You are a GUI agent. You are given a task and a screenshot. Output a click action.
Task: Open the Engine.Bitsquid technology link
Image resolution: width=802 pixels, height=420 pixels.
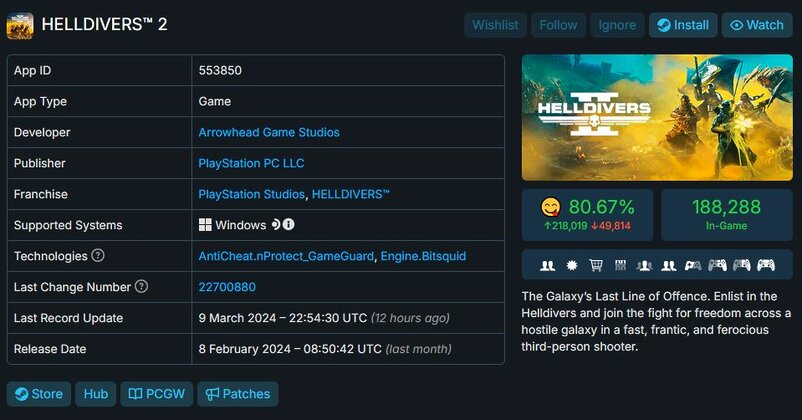pyautogui.click(x=423, y=256)
